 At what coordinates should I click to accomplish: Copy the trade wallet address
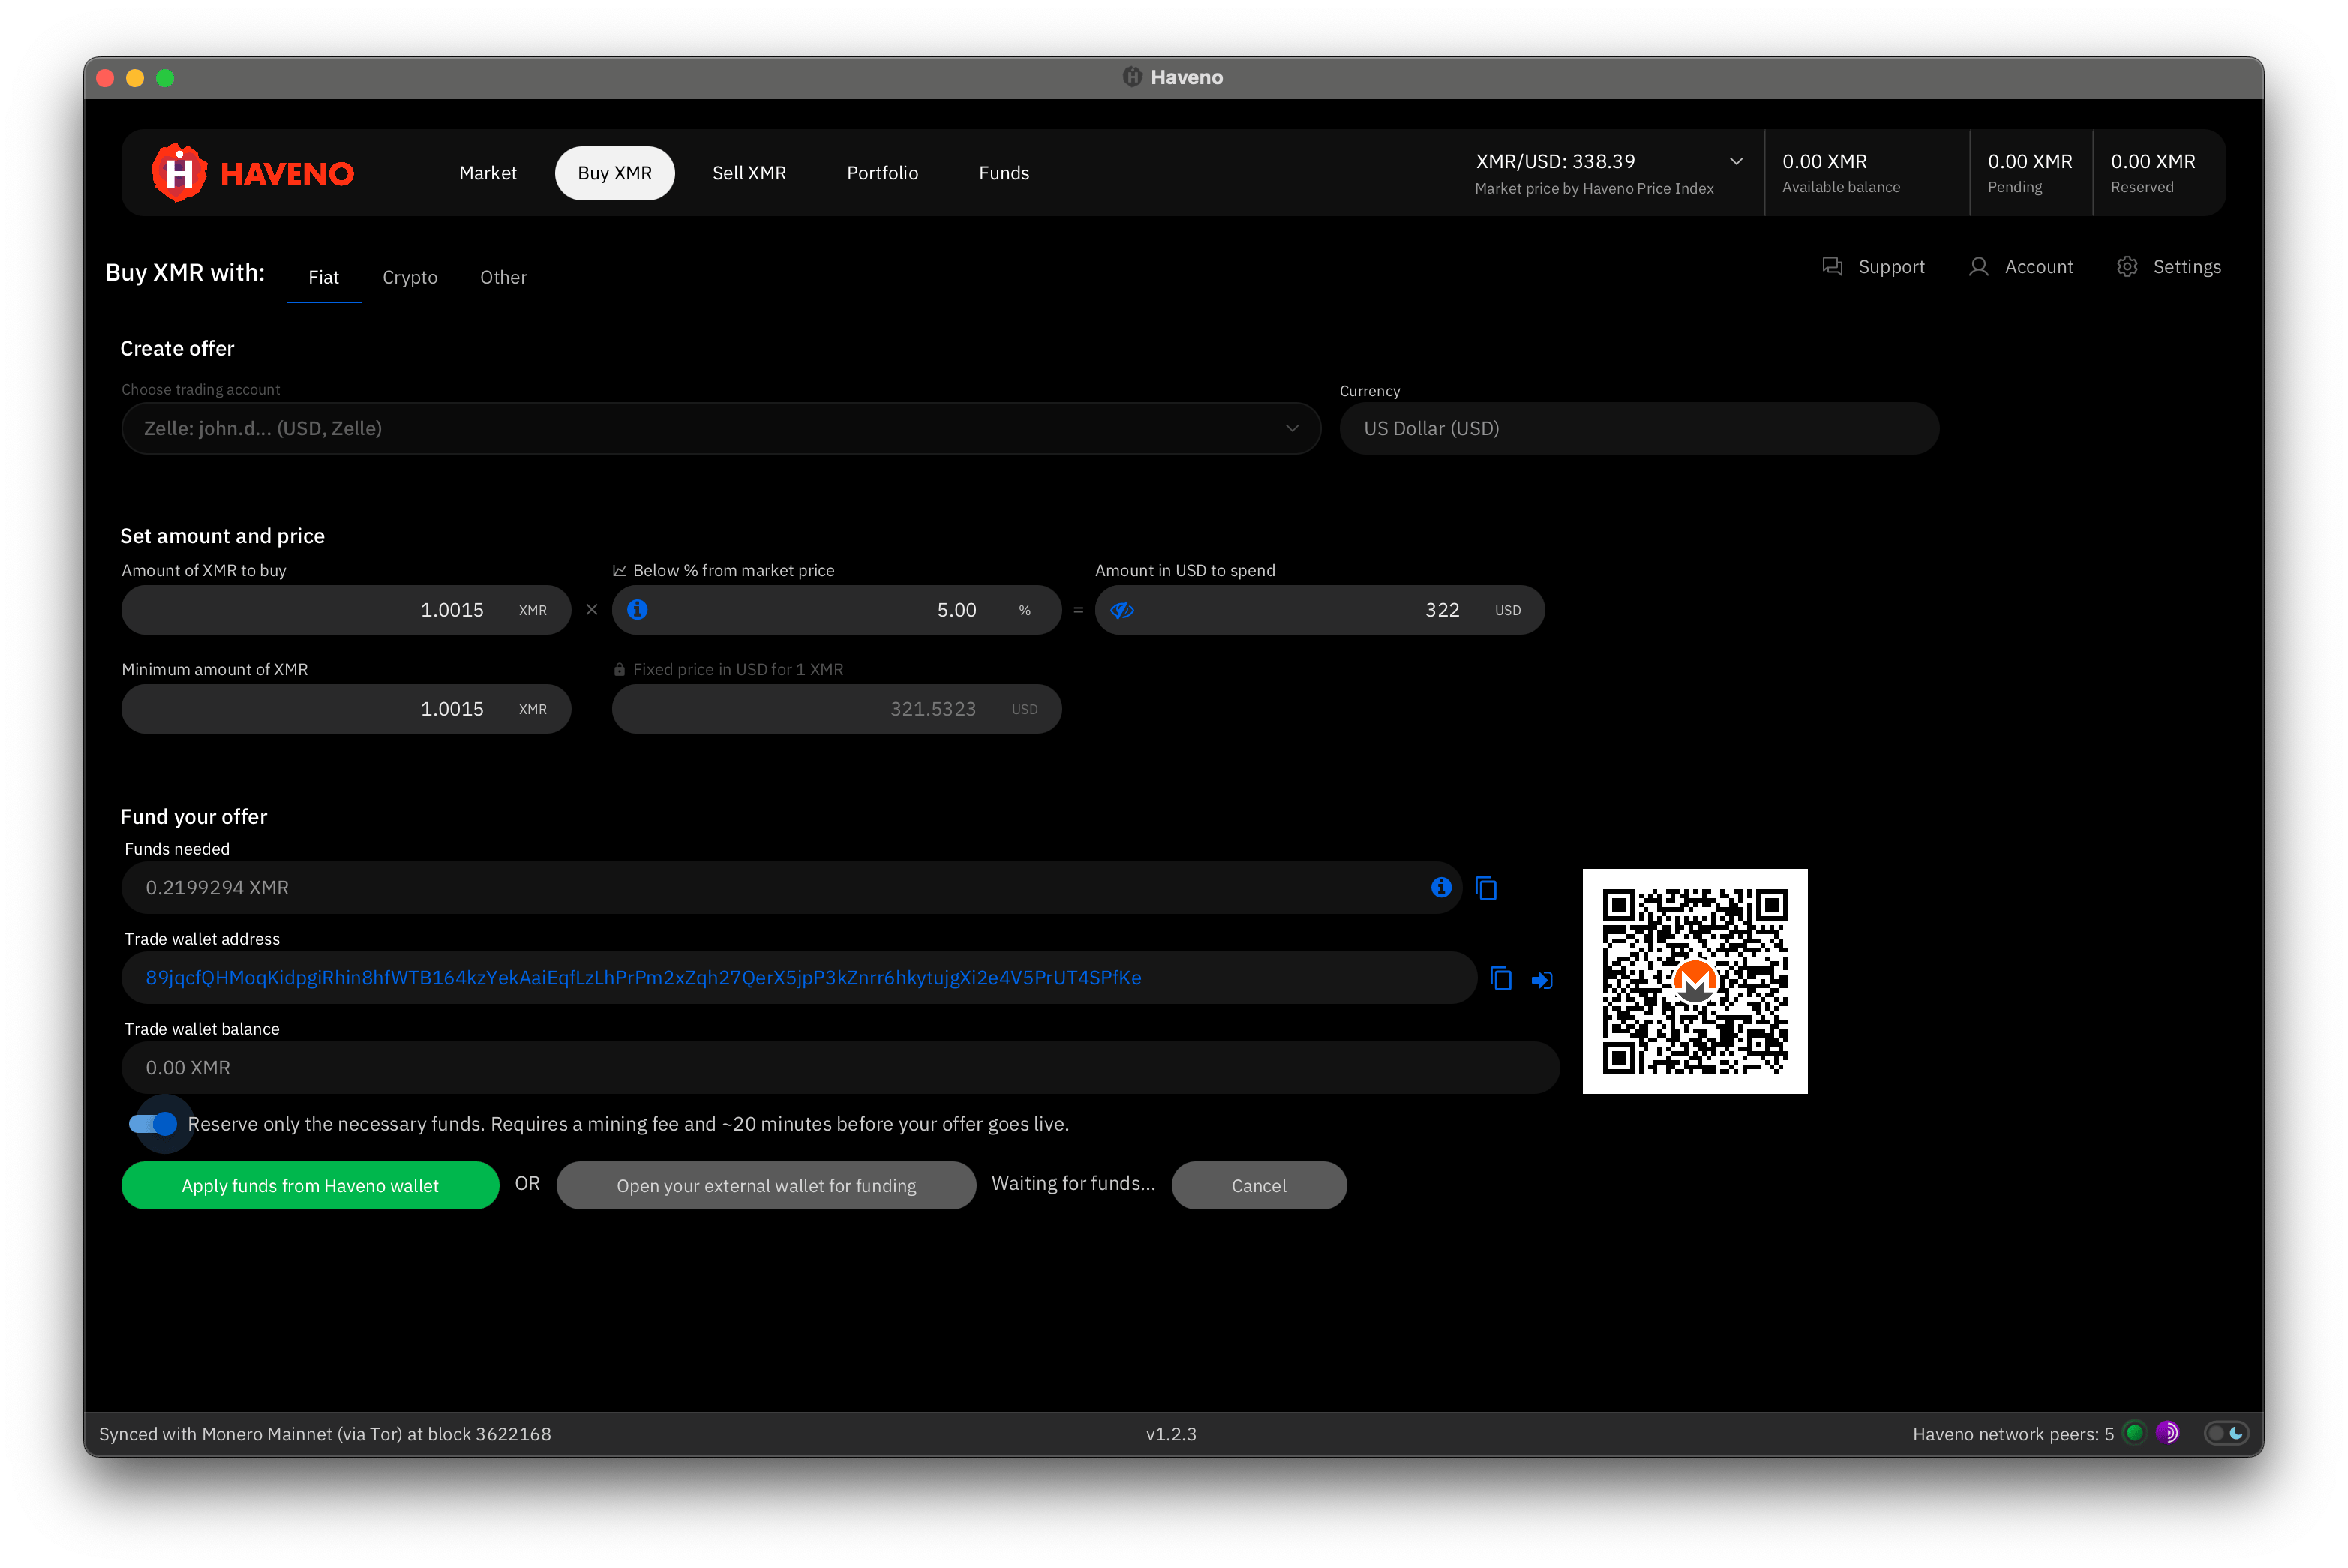click(x=1501, y=978)
